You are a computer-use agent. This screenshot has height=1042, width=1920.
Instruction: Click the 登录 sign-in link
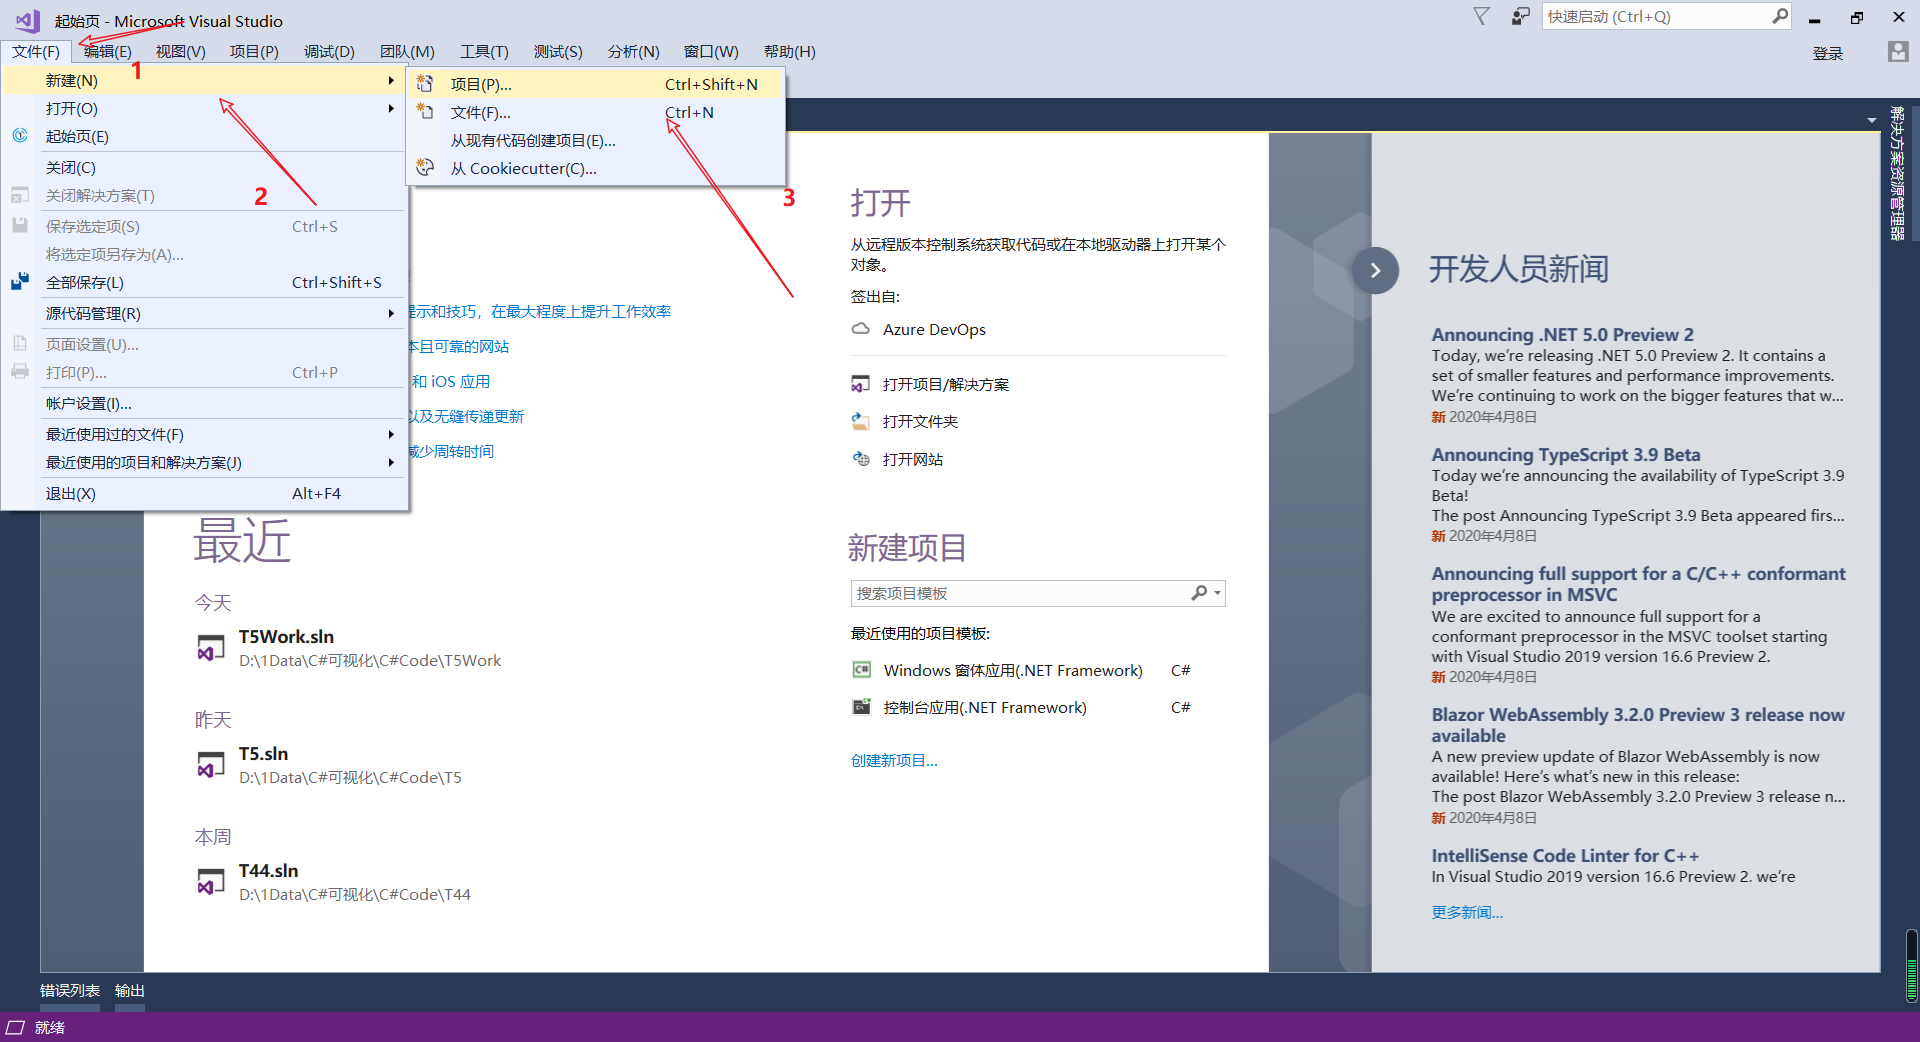[x=1827, y=53]
